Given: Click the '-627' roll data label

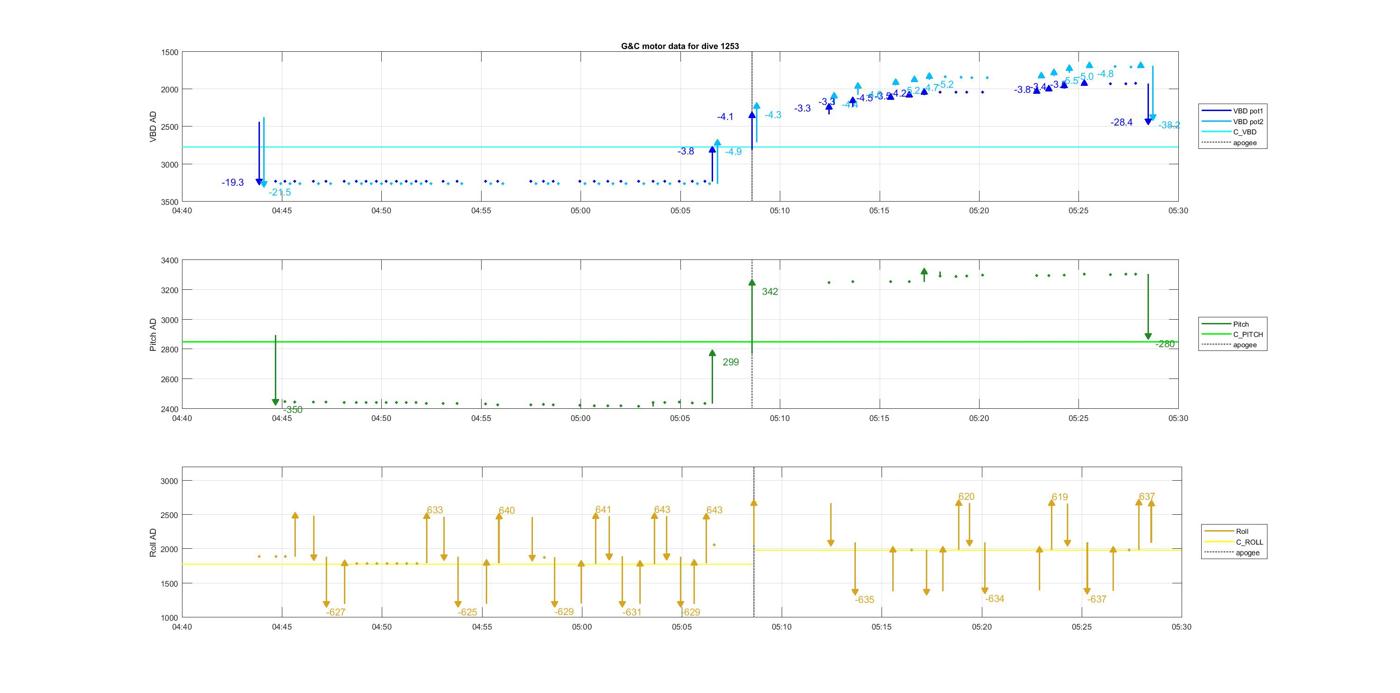Looking at the screenshot, I should [x=336, y=612].
